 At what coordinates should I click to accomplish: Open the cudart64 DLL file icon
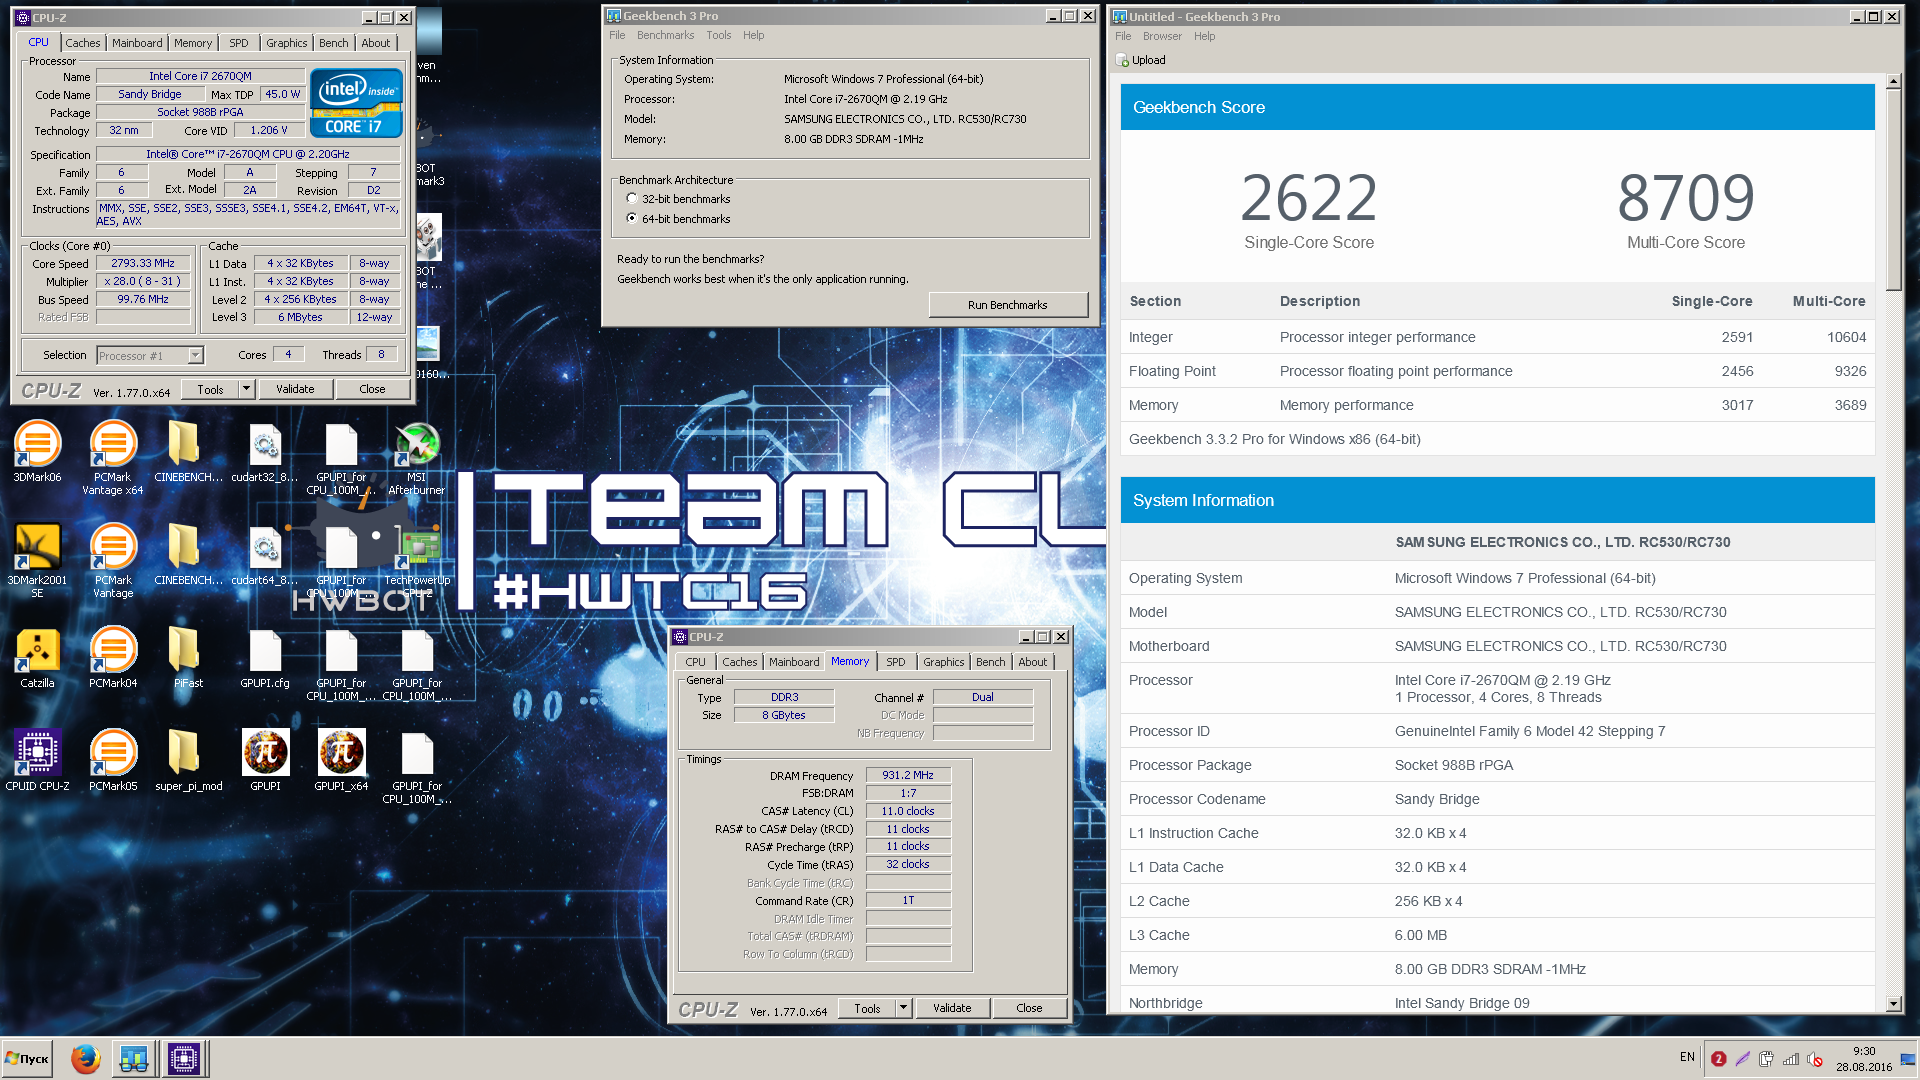click(x=265, y=555)
